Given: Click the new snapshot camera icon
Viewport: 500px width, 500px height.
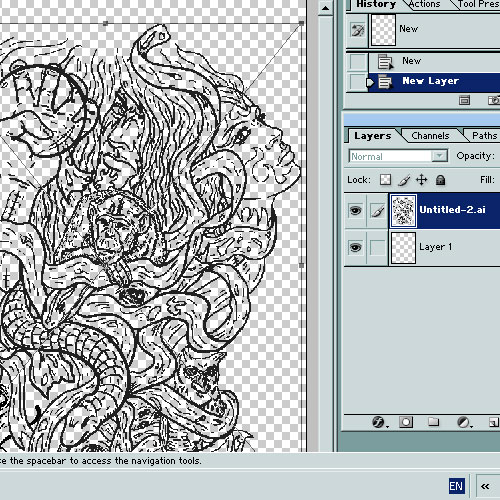Looking at the screenshot, I should click(494, 100).
